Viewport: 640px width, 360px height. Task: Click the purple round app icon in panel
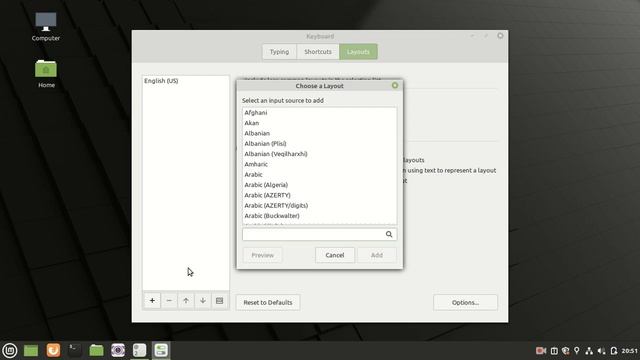click(x=118, y=350)
